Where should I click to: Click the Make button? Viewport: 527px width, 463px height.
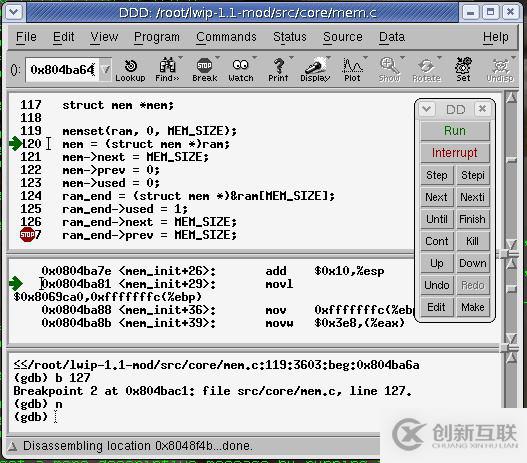pyautogui.click(x=473, y=307)
